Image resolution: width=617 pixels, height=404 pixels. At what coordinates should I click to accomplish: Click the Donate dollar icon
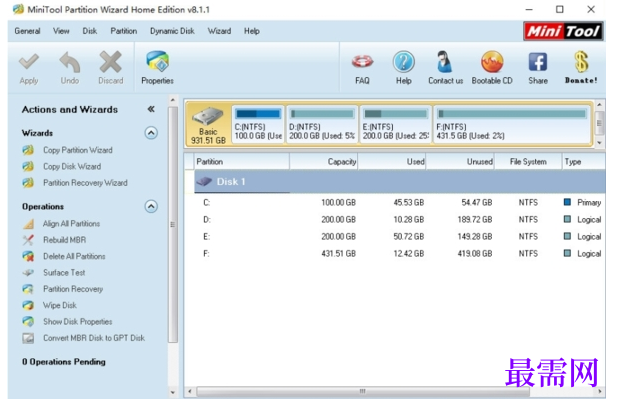point(581,62)
